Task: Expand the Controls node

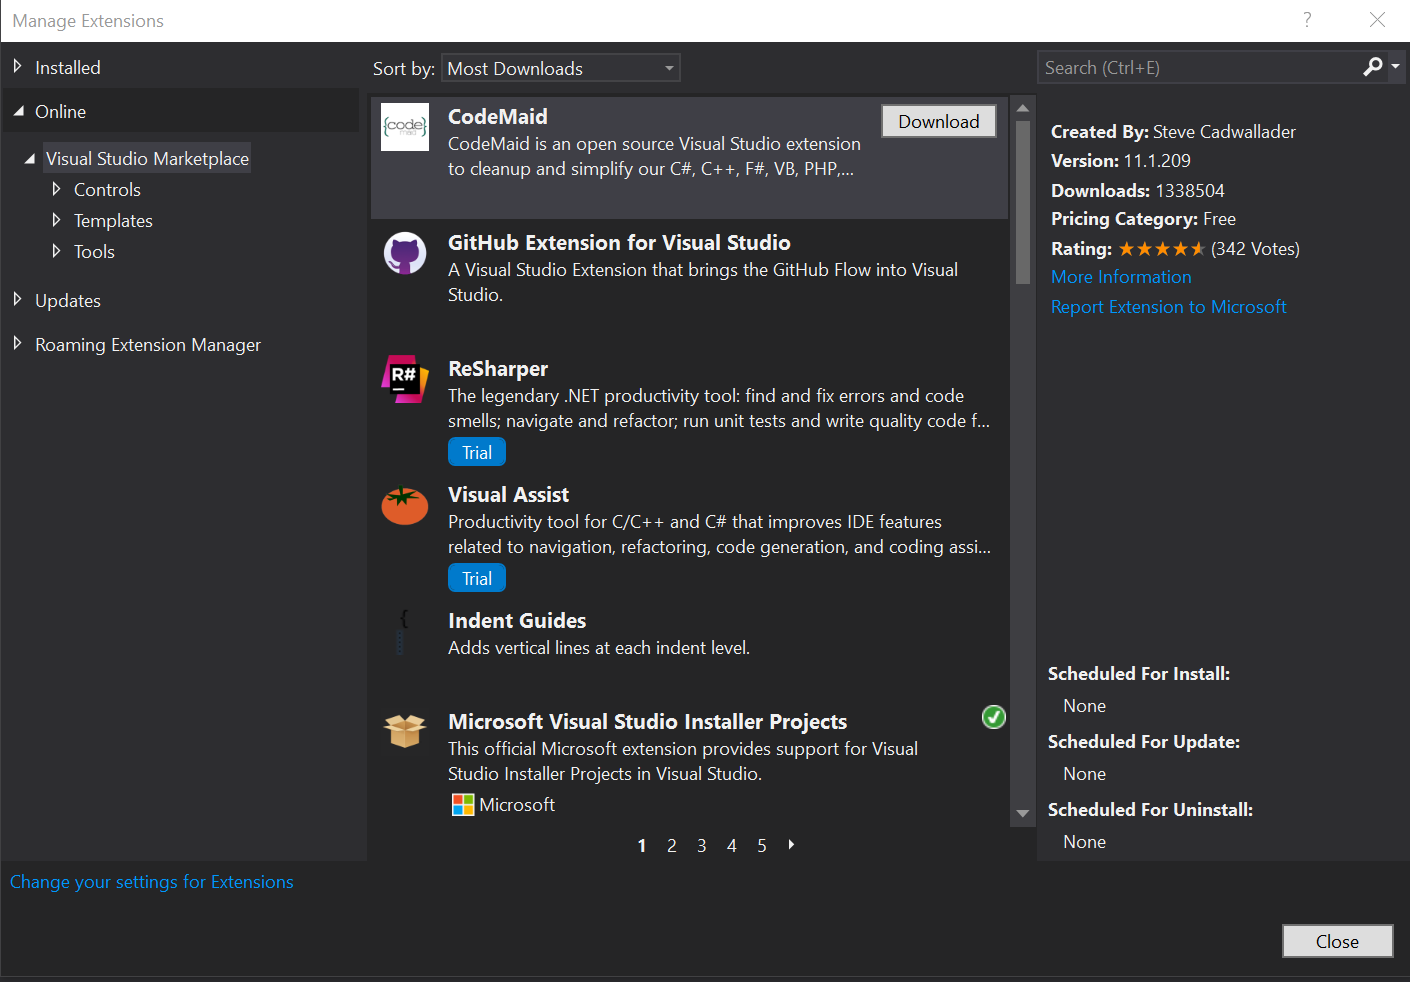Action: pyautogui.click(x=56, y=189)
